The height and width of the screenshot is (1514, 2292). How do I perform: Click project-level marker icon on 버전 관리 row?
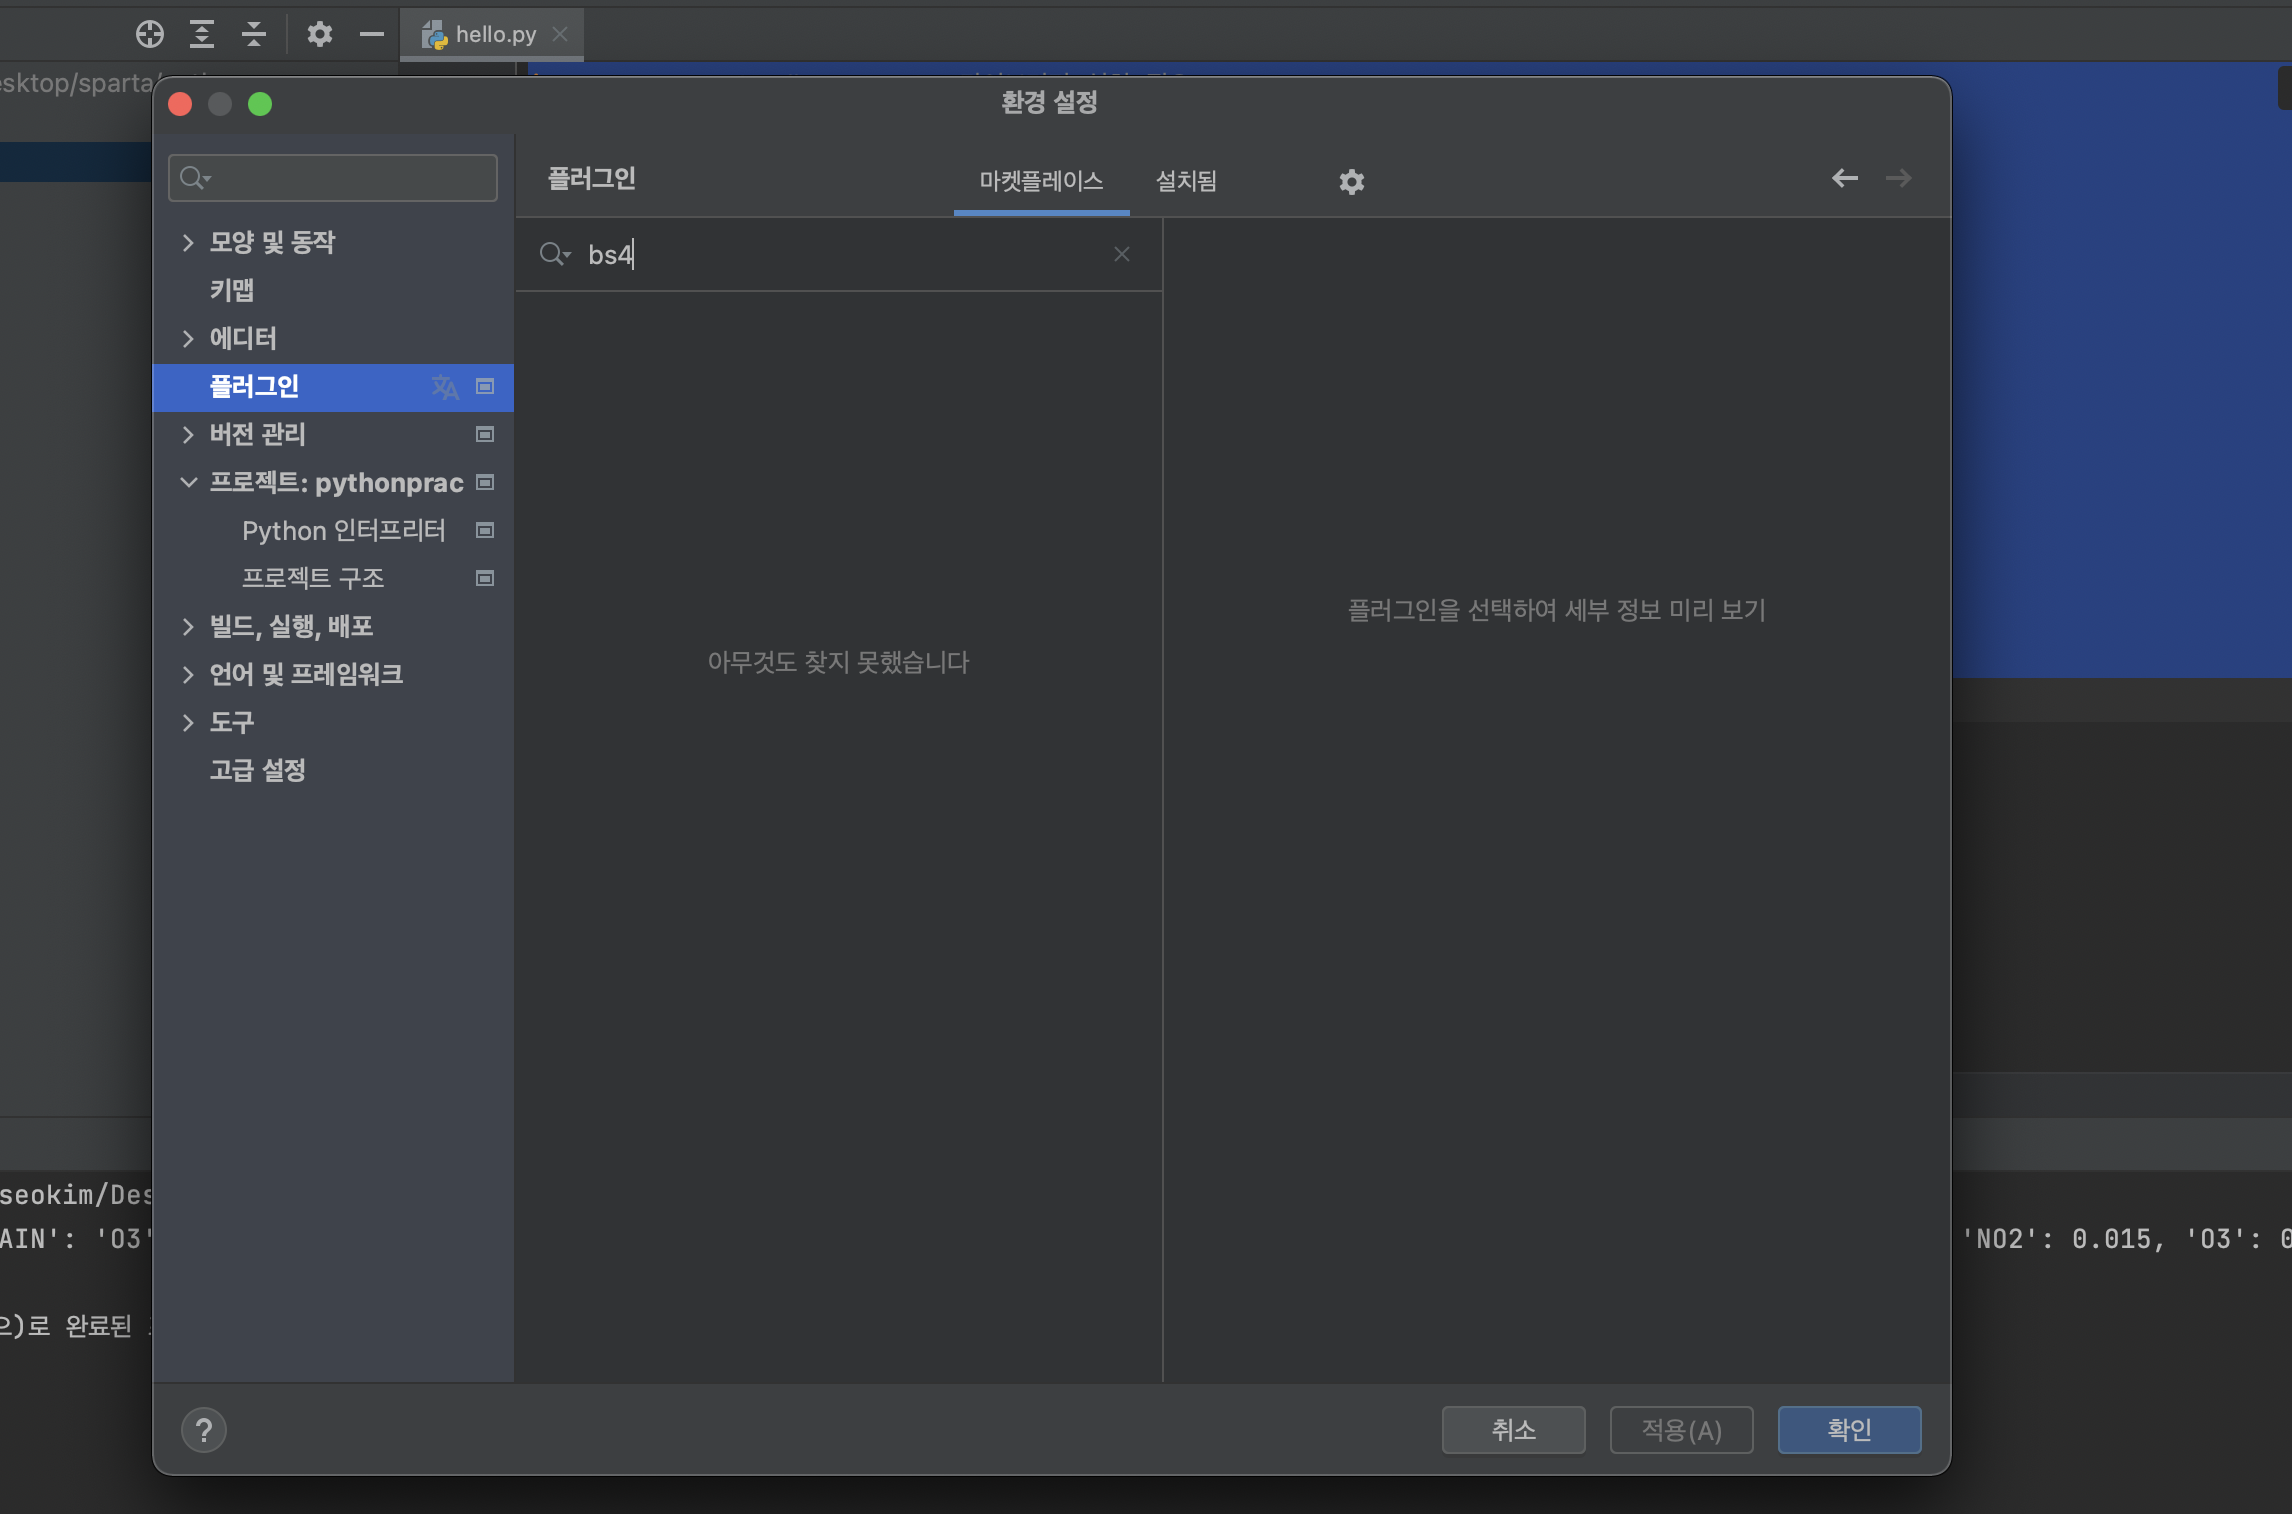click(x=485, y=434)
